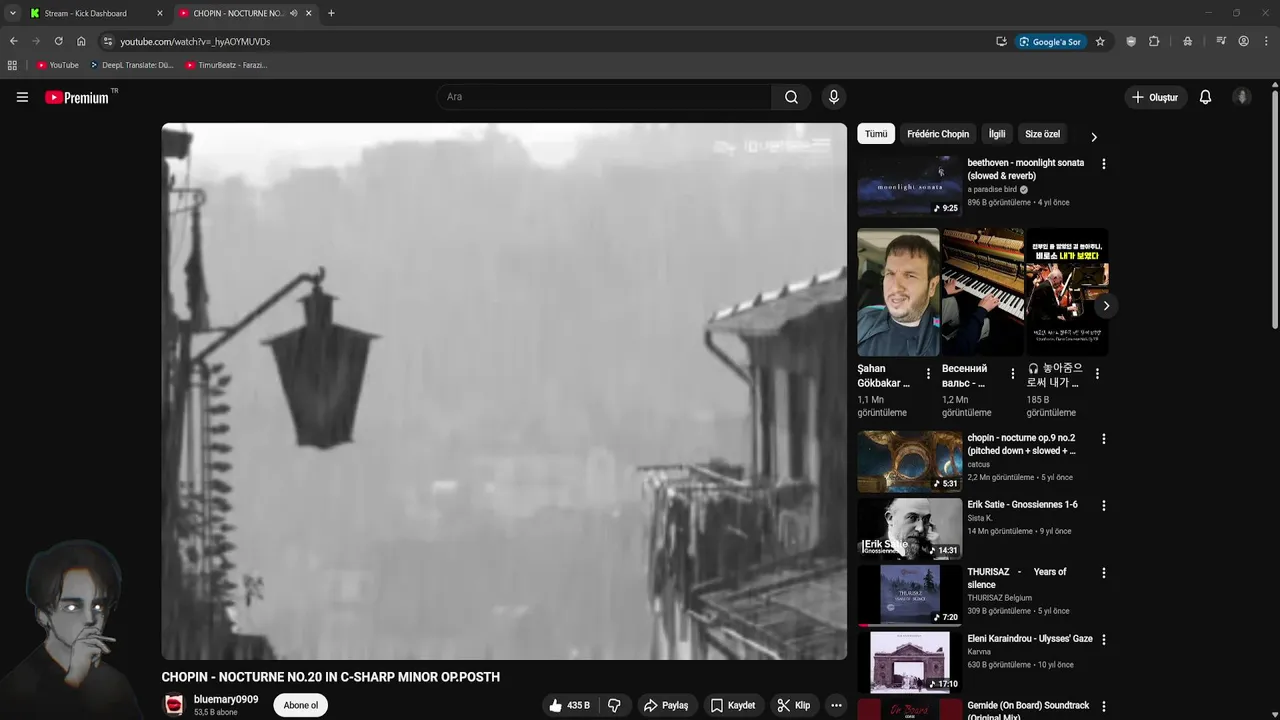Viewport: 1280px width, 720px height.
Task: Open Chrome apps grid in bookmarks bar
Action: [12, 65]
